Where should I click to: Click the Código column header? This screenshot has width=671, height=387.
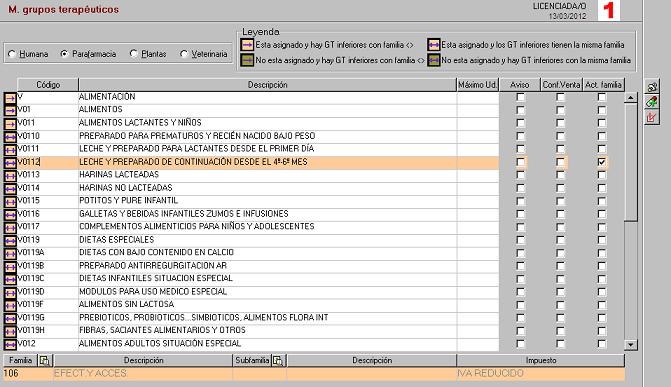click(48, 85)
